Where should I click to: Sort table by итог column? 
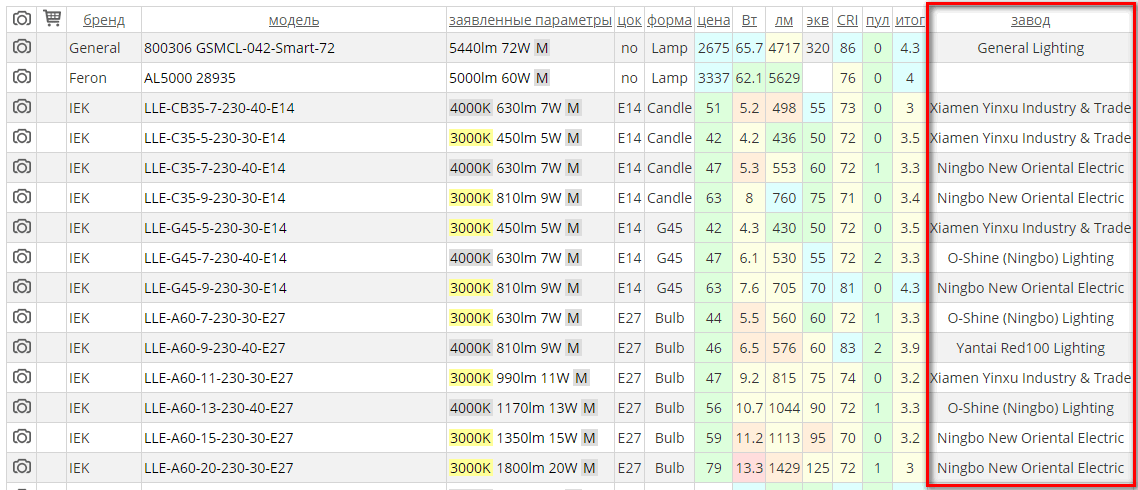coord(910,20)
